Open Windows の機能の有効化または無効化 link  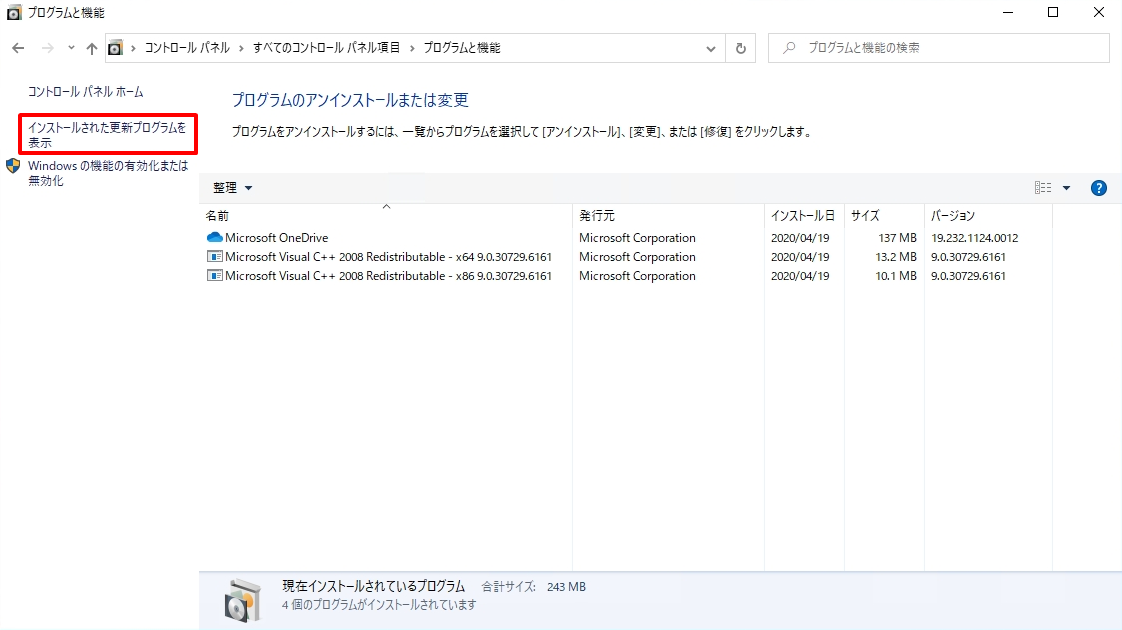108,173
